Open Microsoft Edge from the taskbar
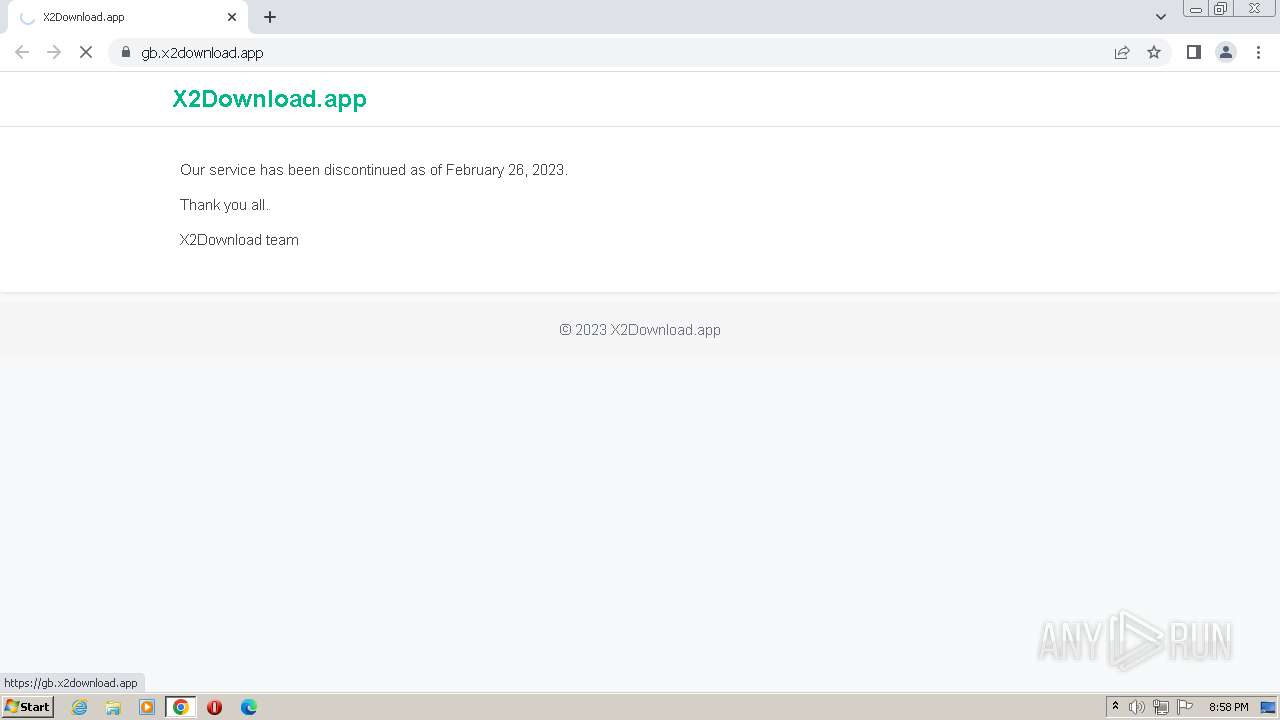Screen dimensions: 1280x720 click(x=248, y=707)
